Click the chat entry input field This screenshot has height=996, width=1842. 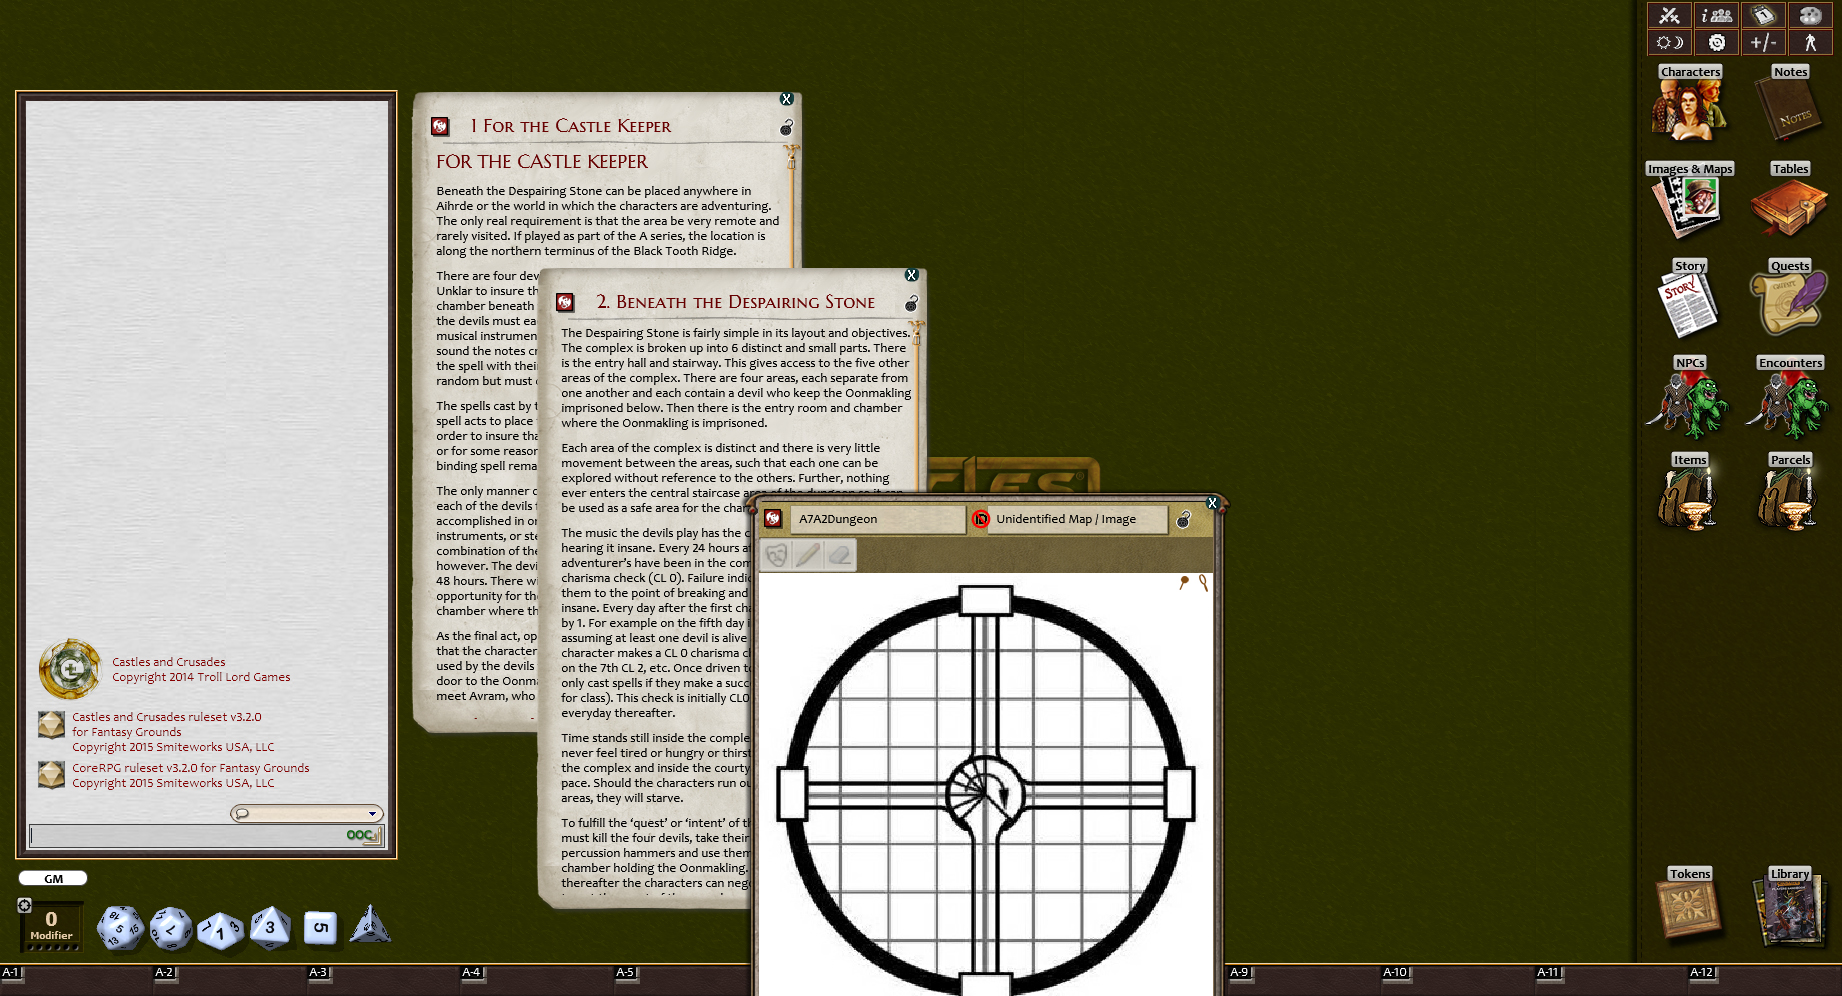click(185, 835)
